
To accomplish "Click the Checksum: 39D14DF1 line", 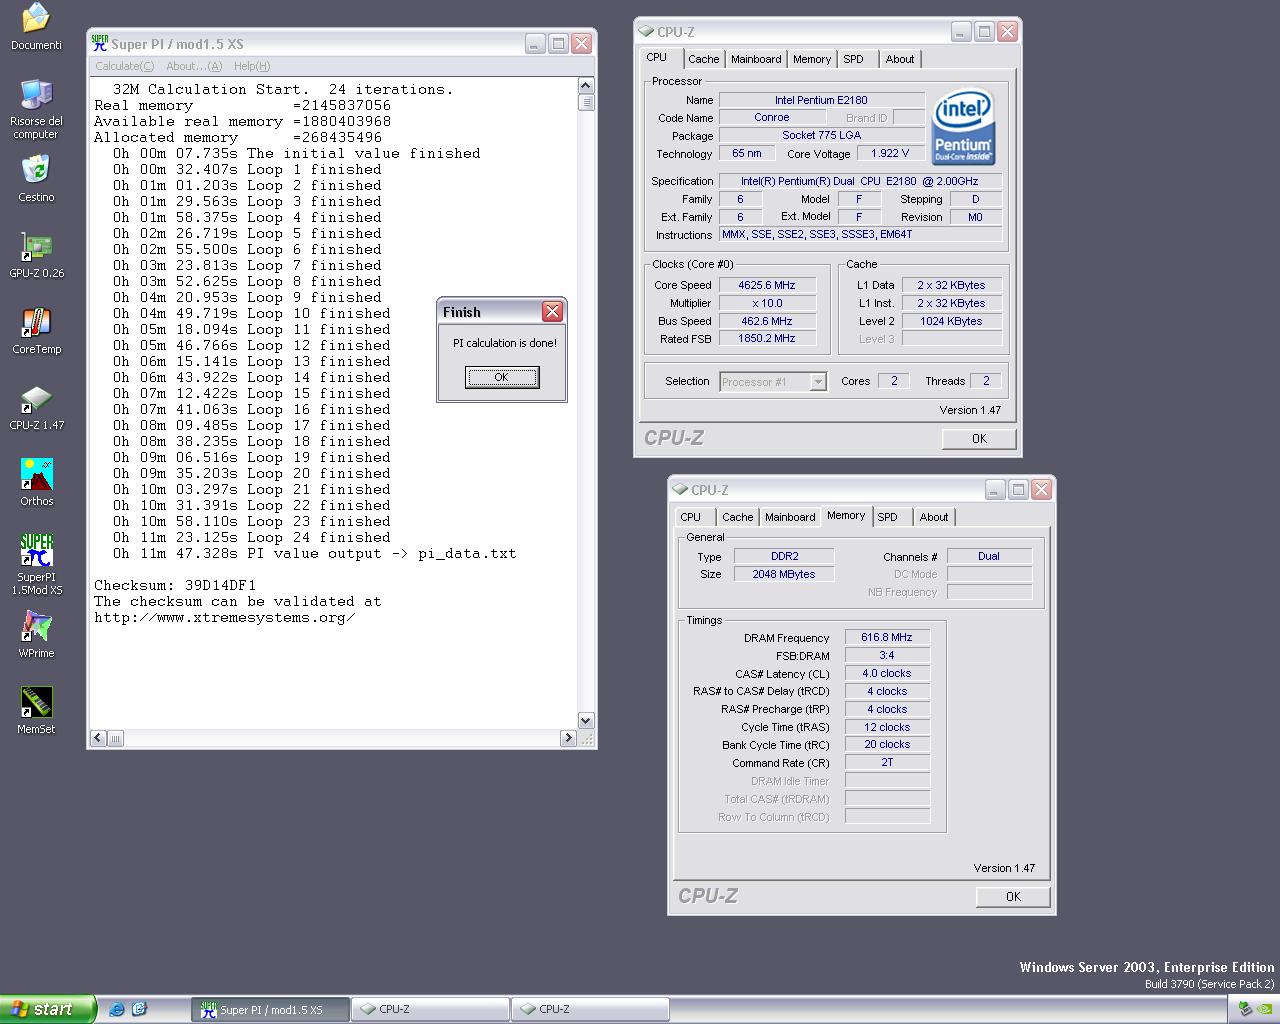I will point(175,585).
